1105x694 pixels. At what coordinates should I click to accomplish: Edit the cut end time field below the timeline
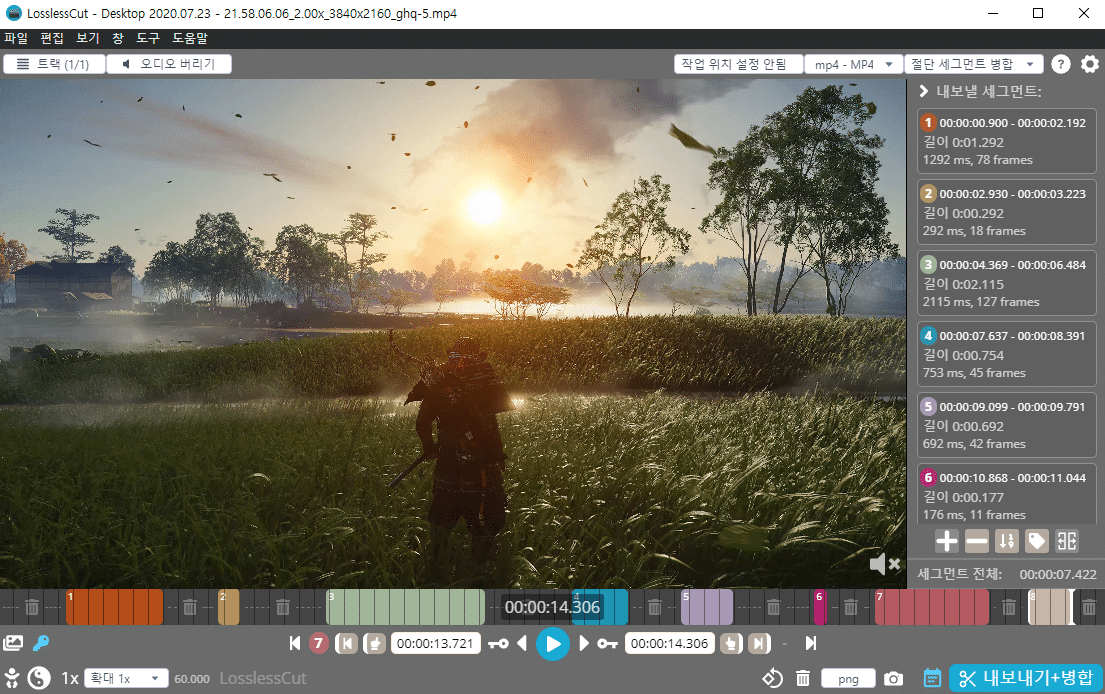[x=669, y=643]
